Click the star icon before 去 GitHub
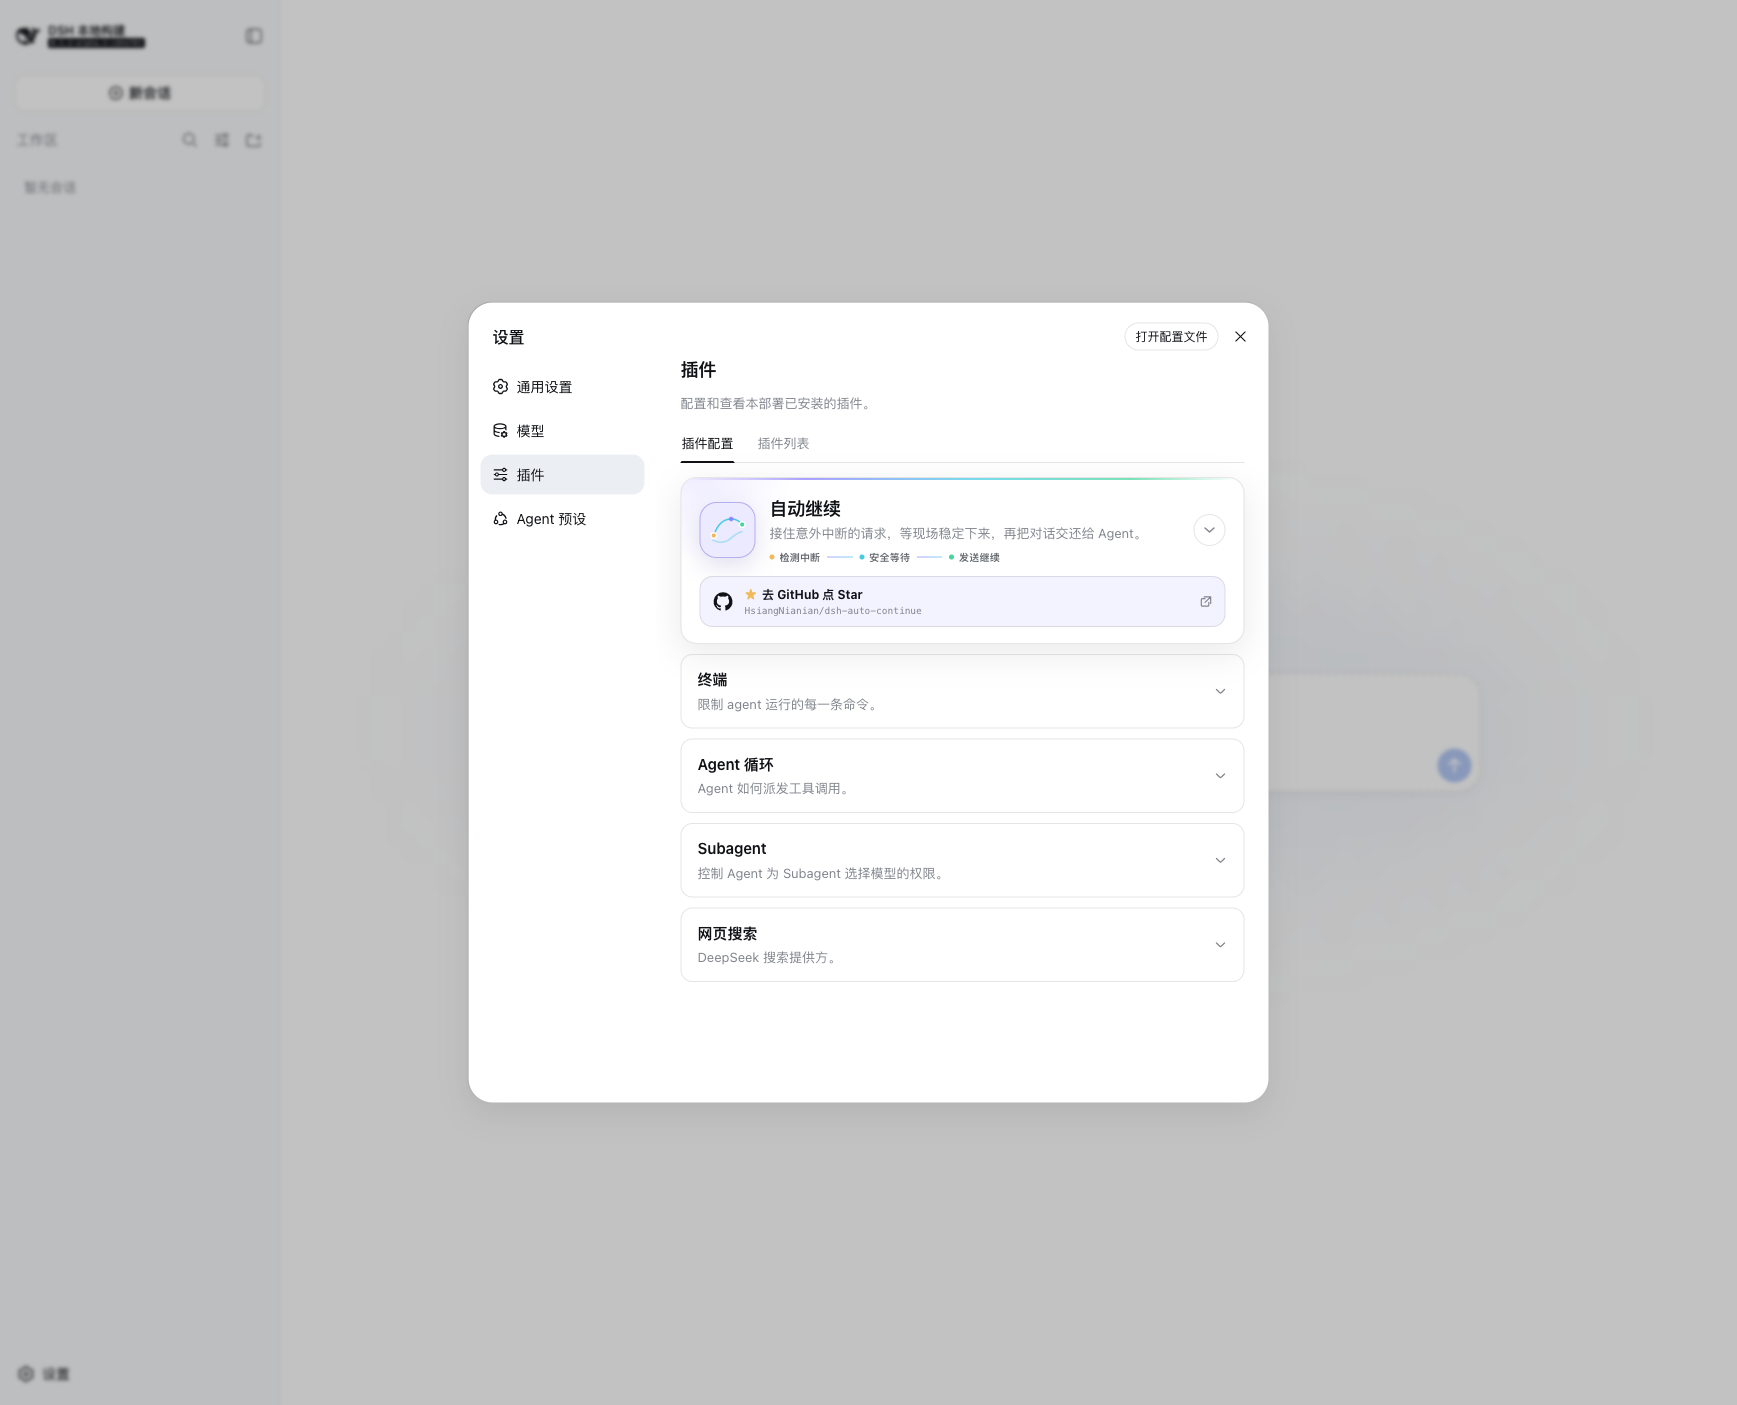 [751, 594]
